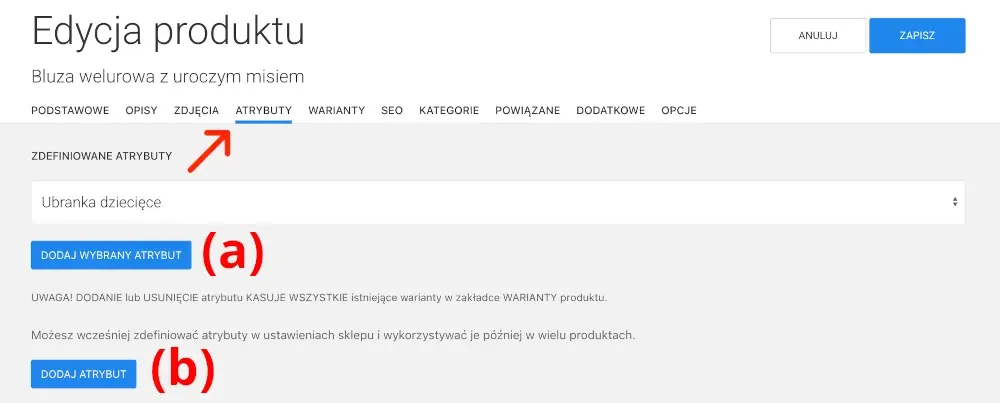Open the PODSTAWOWE tab

pyautogui.click(x=70, y=110)
